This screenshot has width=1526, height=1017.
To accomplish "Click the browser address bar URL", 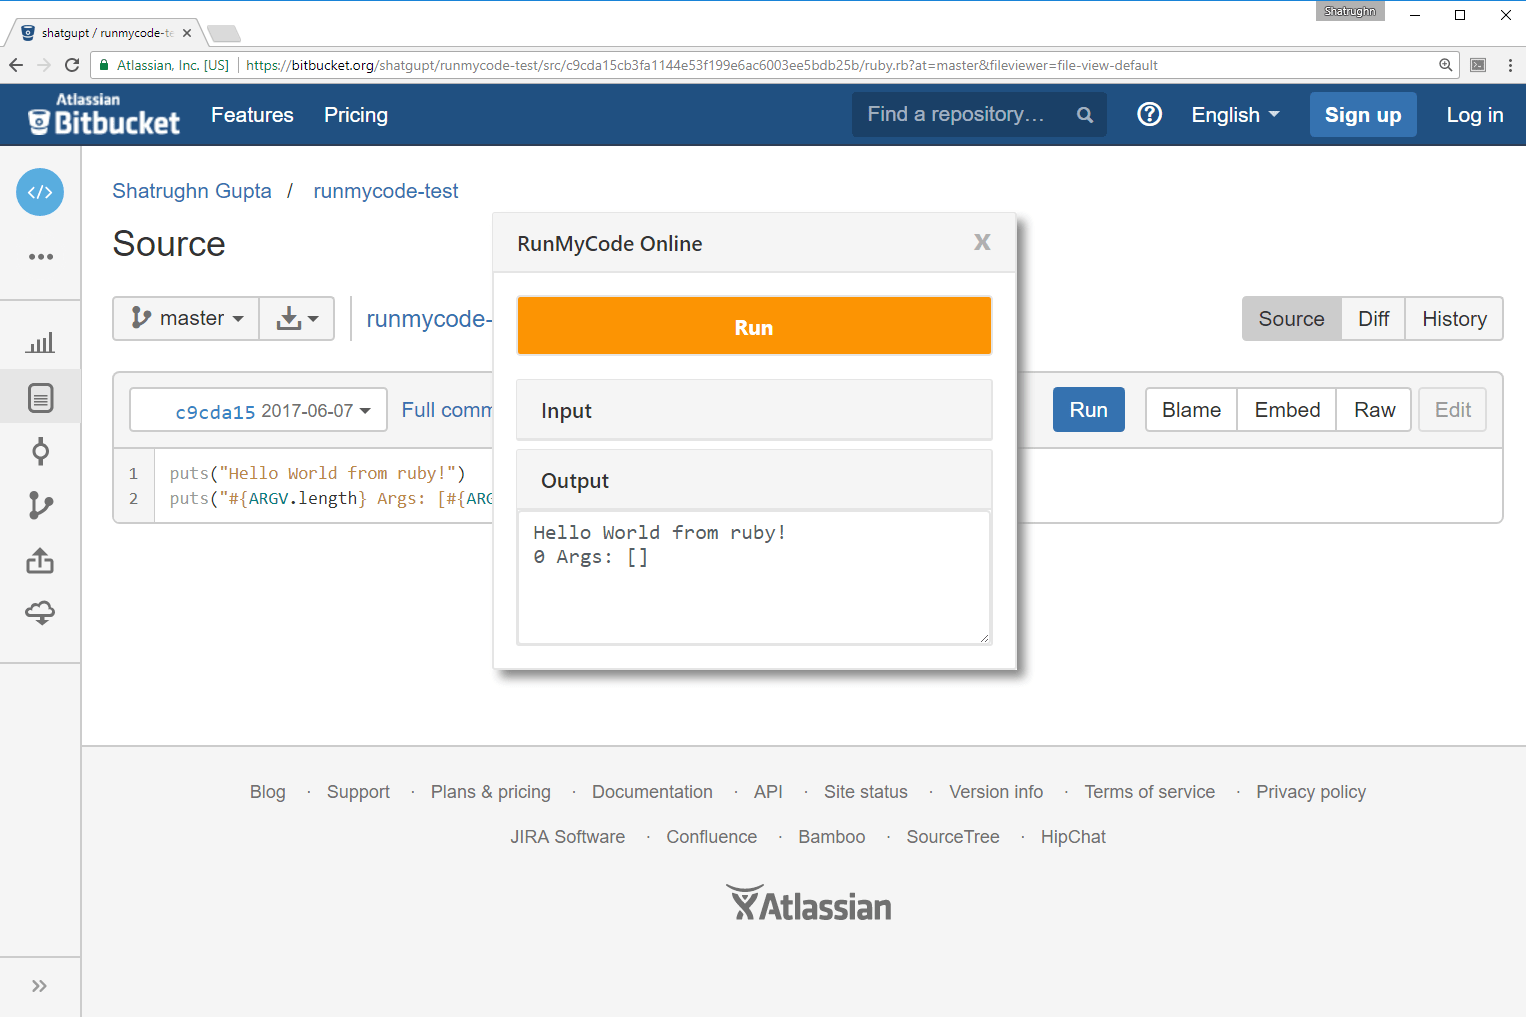I will 701,65.
